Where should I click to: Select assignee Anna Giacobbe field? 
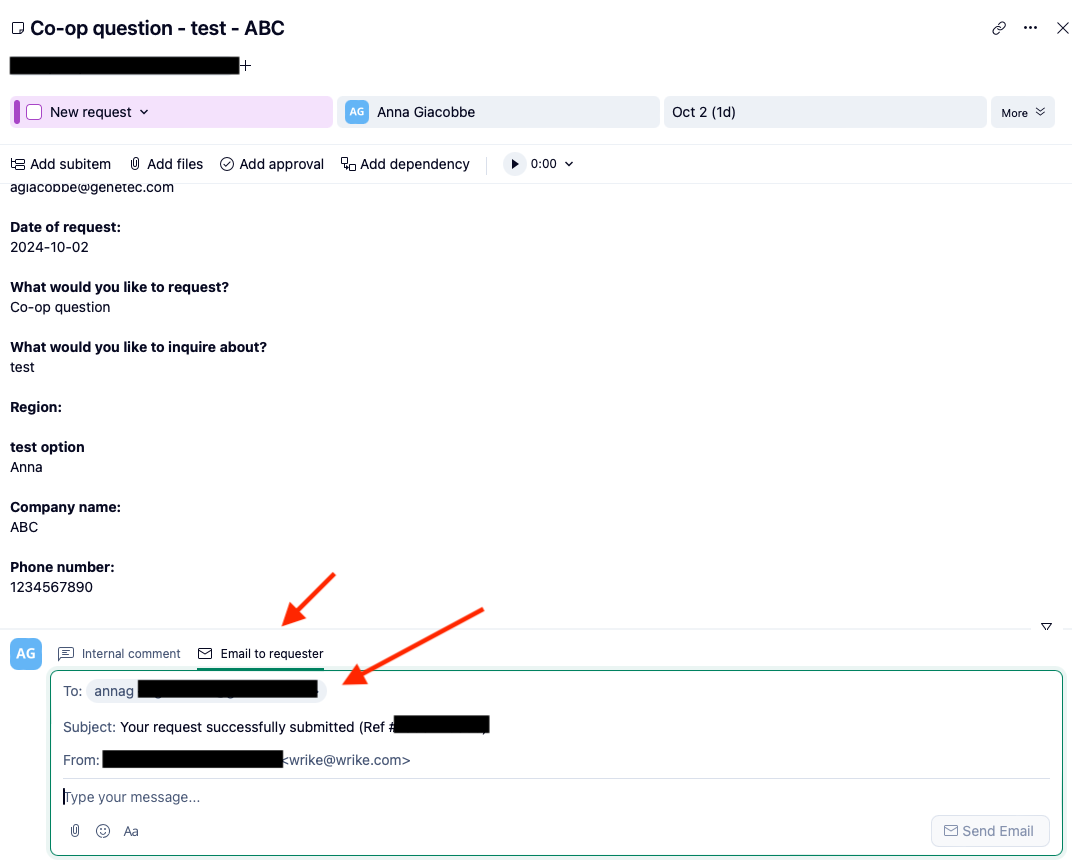click(x=498, y=112)
